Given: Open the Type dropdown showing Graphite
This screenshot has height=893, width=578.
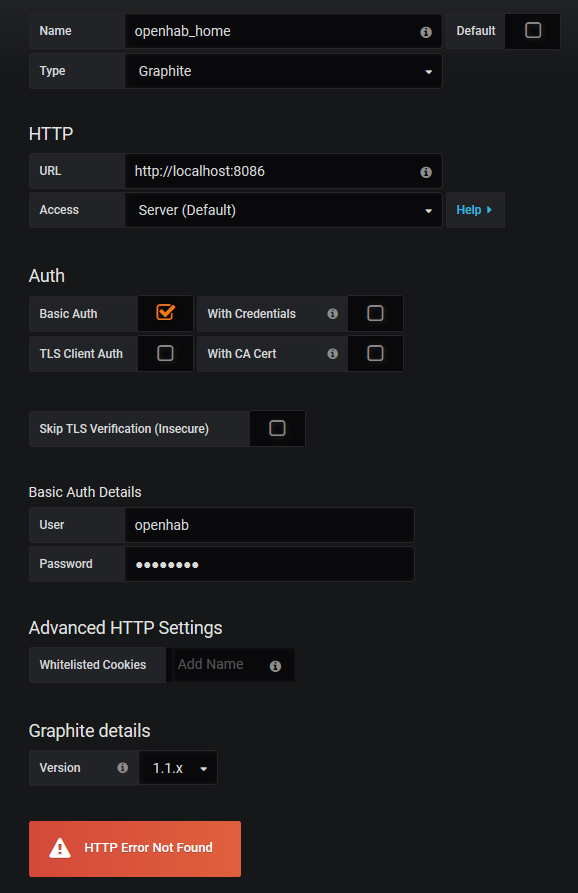Looking at the screenshot, I should tap(283, 71).
